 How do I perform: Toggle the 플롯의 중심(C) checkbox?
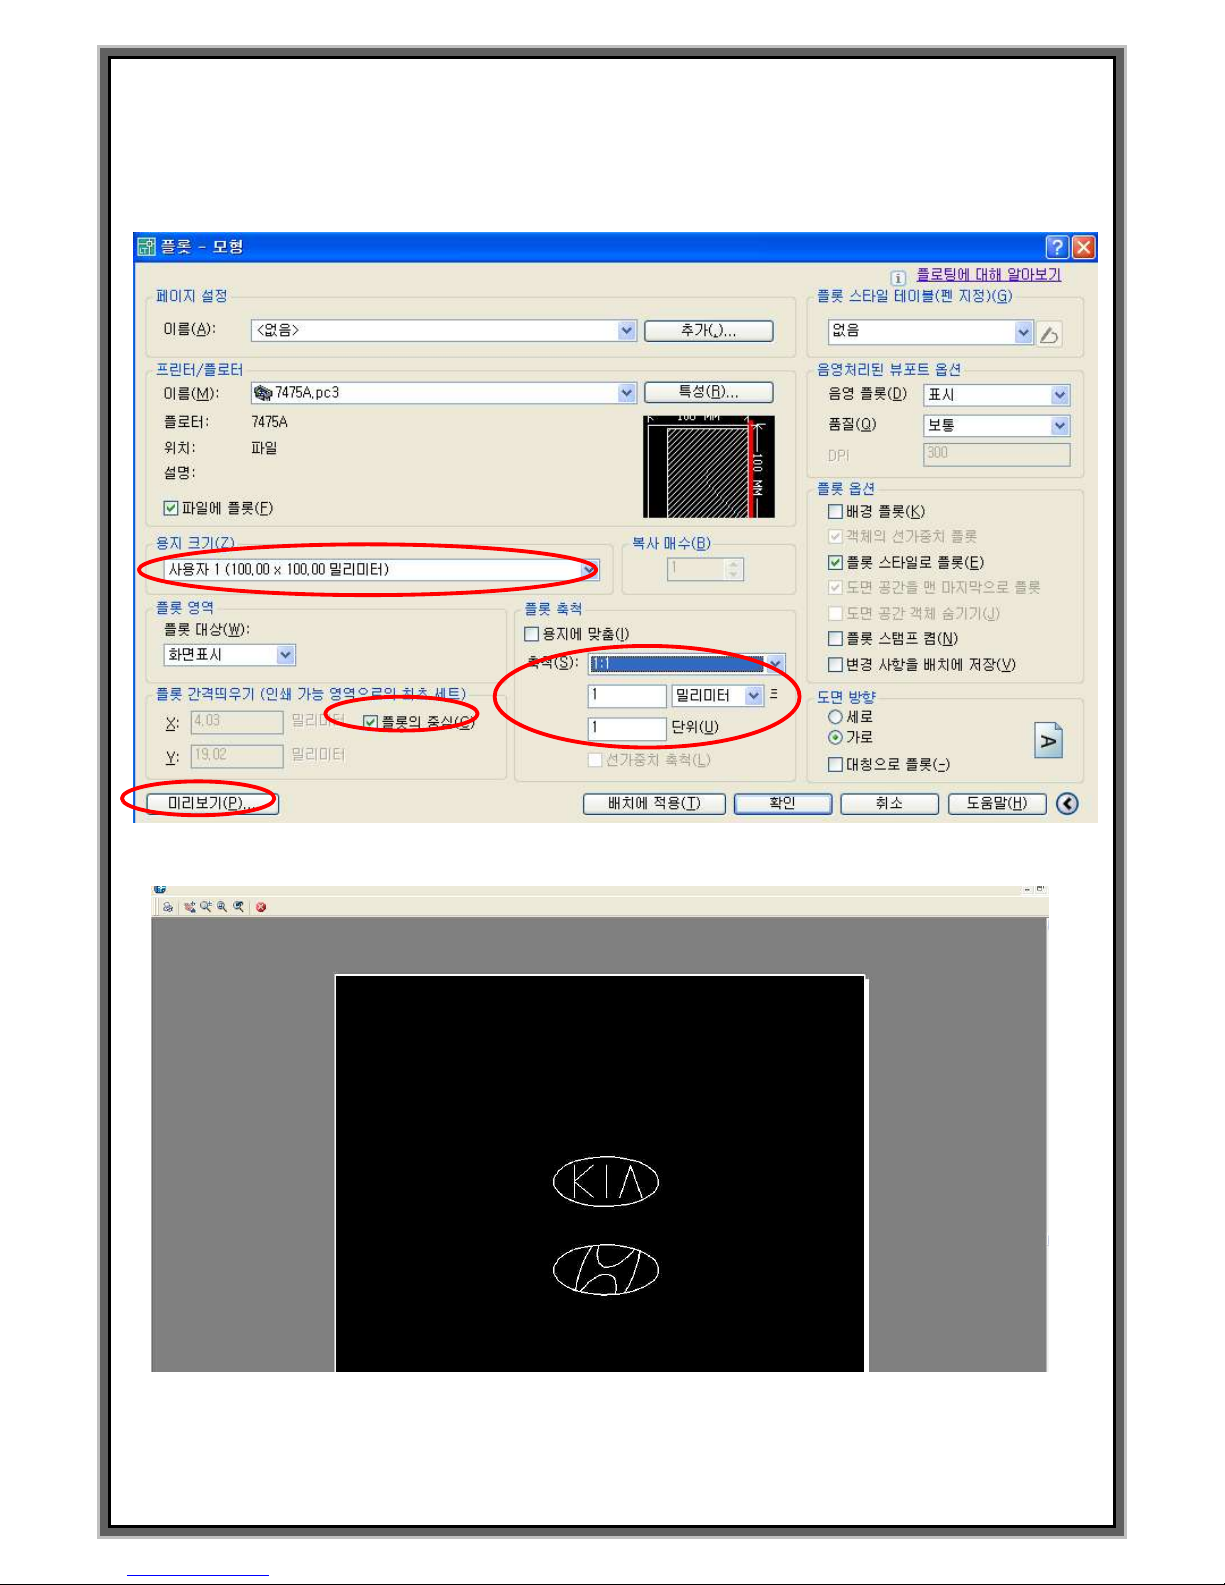pos(370,722)
